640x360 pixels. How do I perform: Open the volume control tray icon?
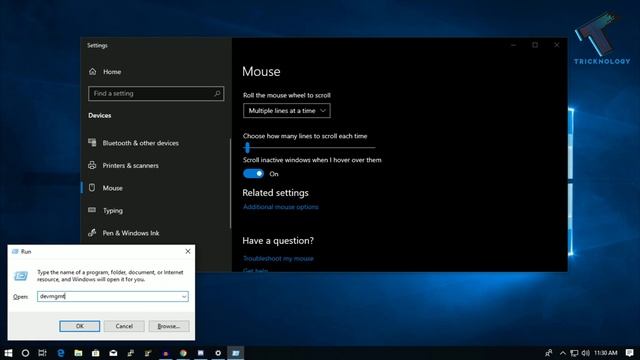click(x=585, y=353)
